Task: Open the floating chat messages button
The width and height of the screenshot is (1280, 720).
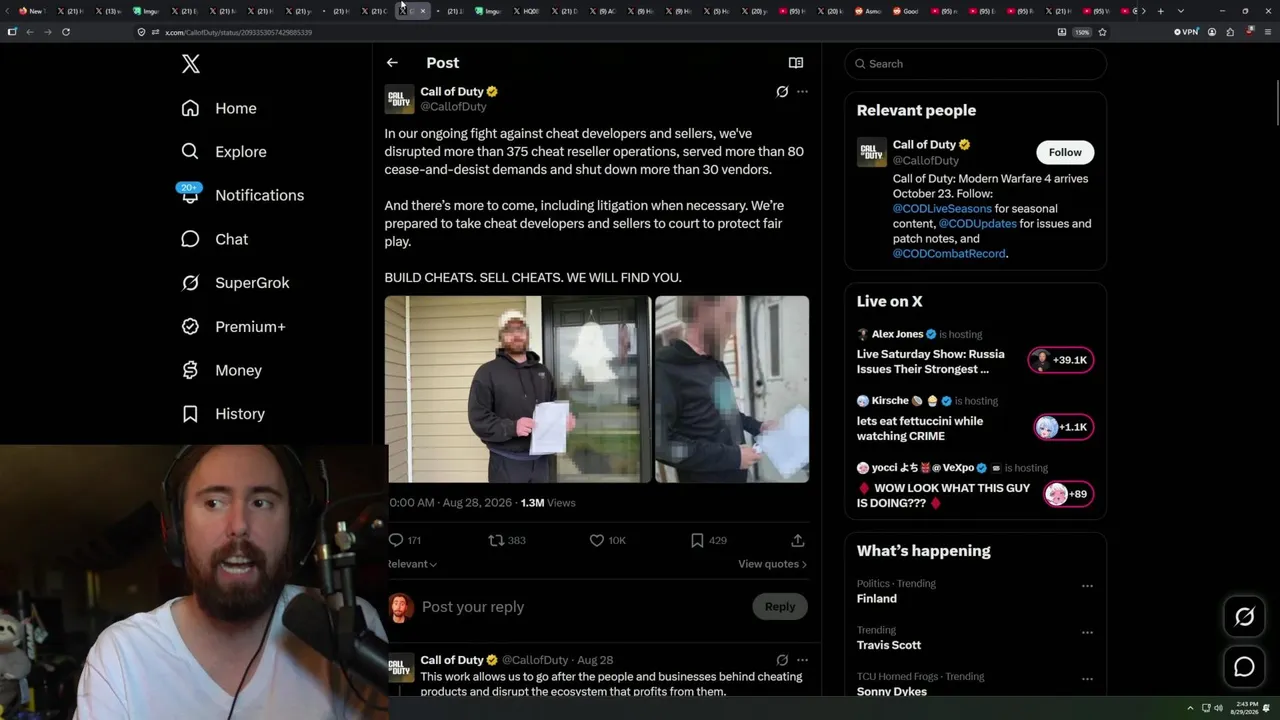Action: [1244, 667]
